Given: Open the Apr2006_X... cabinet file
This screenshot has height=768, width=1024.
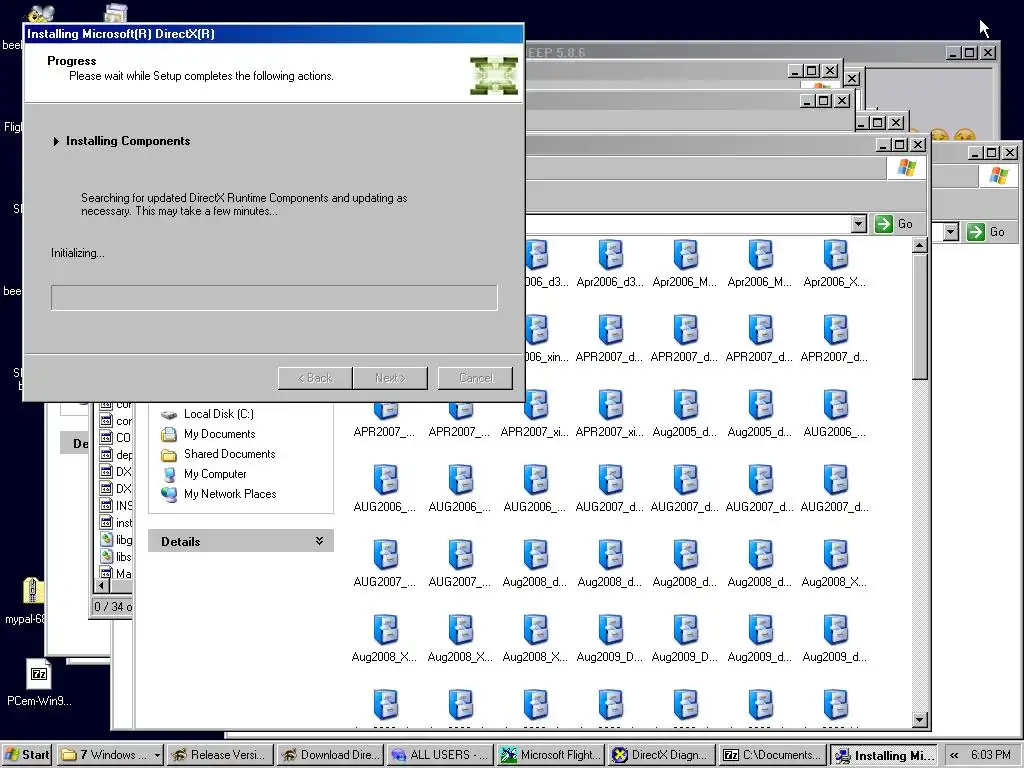Looking at the screenshot, I should coord(835,264).
